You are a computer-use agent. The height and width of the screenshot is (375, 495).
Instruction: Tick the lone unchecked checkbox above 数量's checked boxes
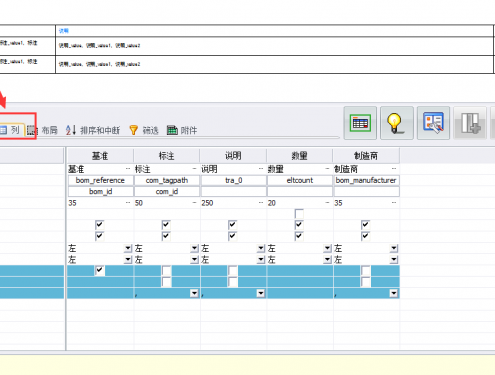tap(299, 214)
